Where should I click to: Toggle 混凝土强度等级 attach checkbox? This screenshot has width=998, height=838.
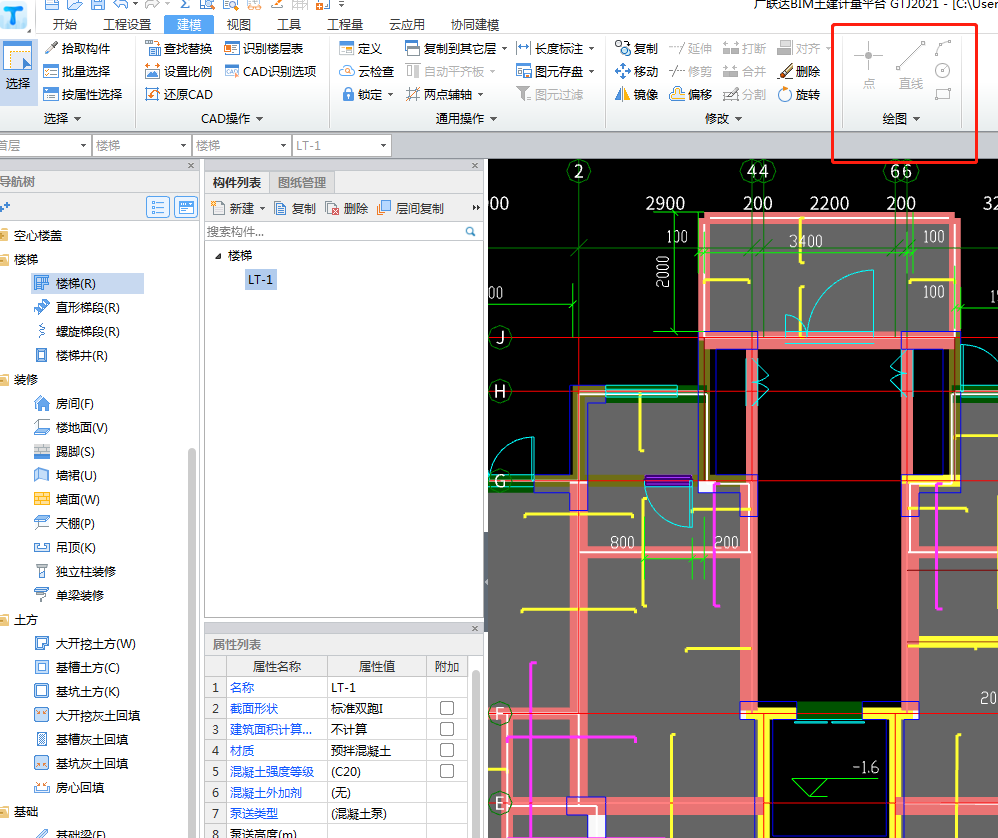coord(447,771)
